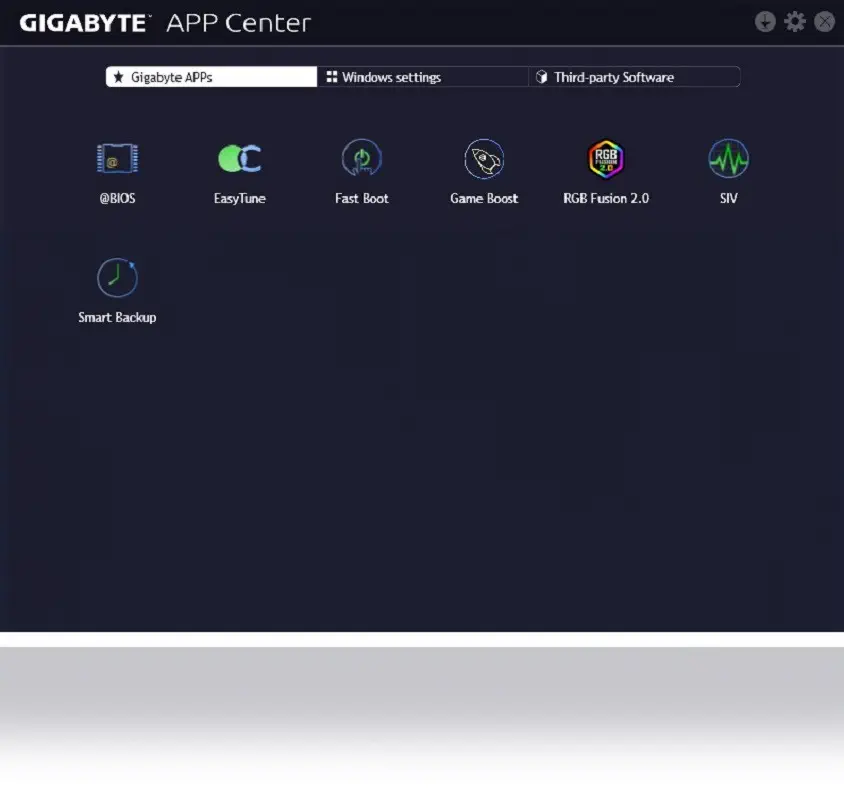Open the SIV waveform icon
Screen dimensions: 844x789
[728, 158]
